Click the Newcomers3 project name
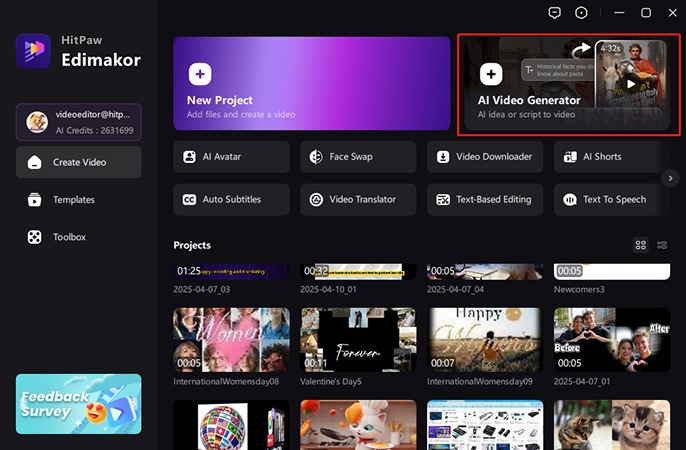 [x=579, y=290]
